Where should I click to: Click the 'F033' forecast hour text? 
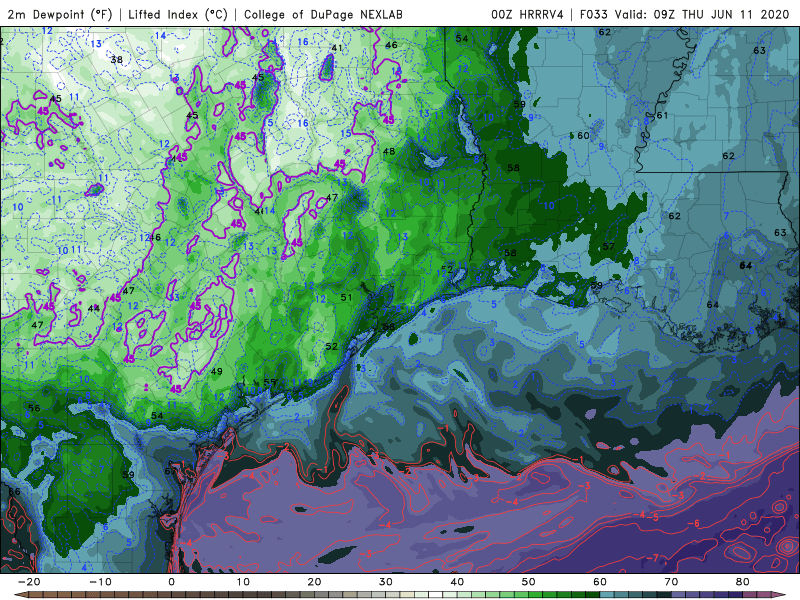(594, 15)
